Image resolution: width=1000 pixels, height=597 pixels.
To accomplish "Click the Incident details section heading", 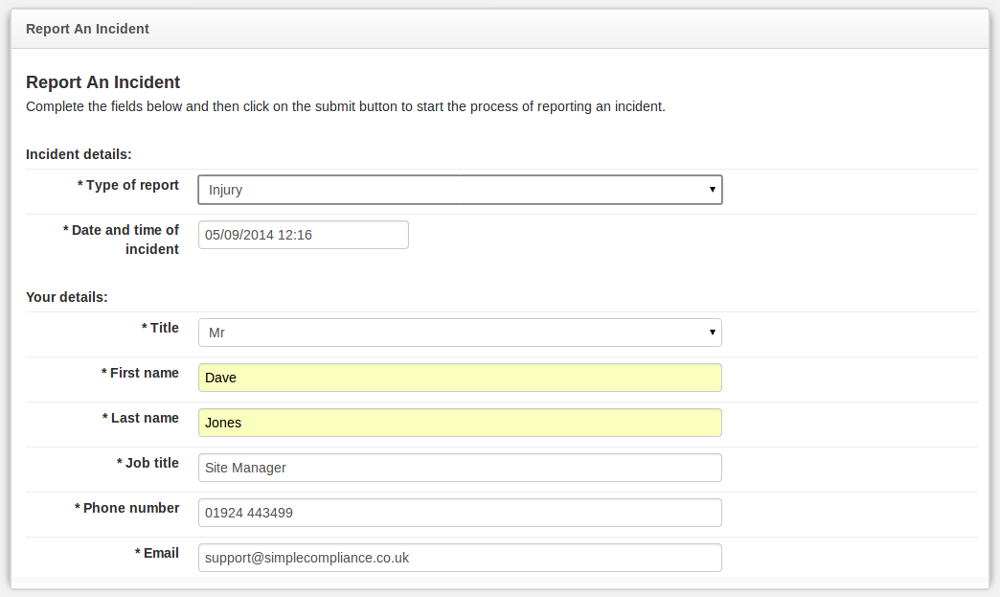I will pyautogui.click(x=78, y=154).
